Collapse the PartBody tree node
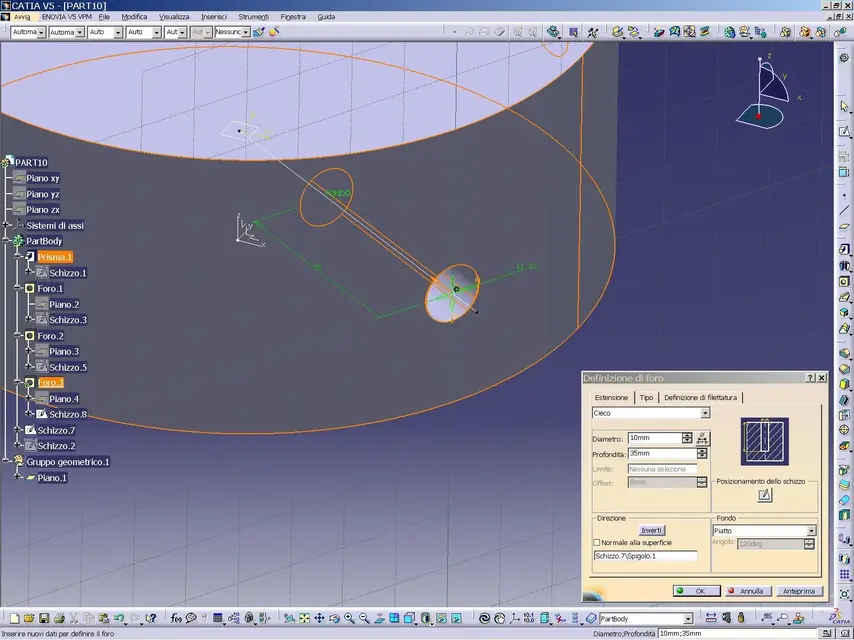Screen dimensions: 854x640 [x=7, y=241]
